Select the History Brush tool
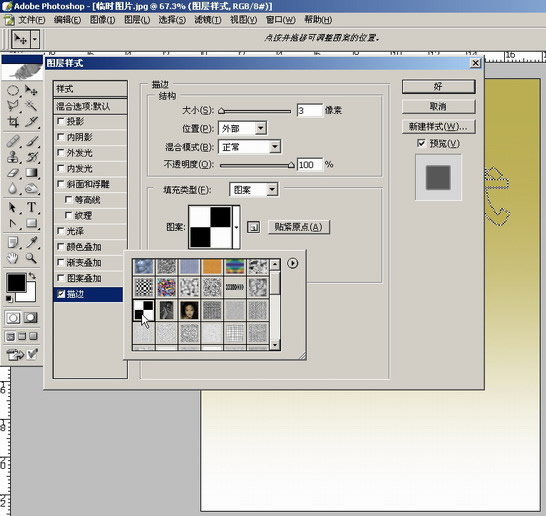Screen dimensions: 546x516 point(31,157)
